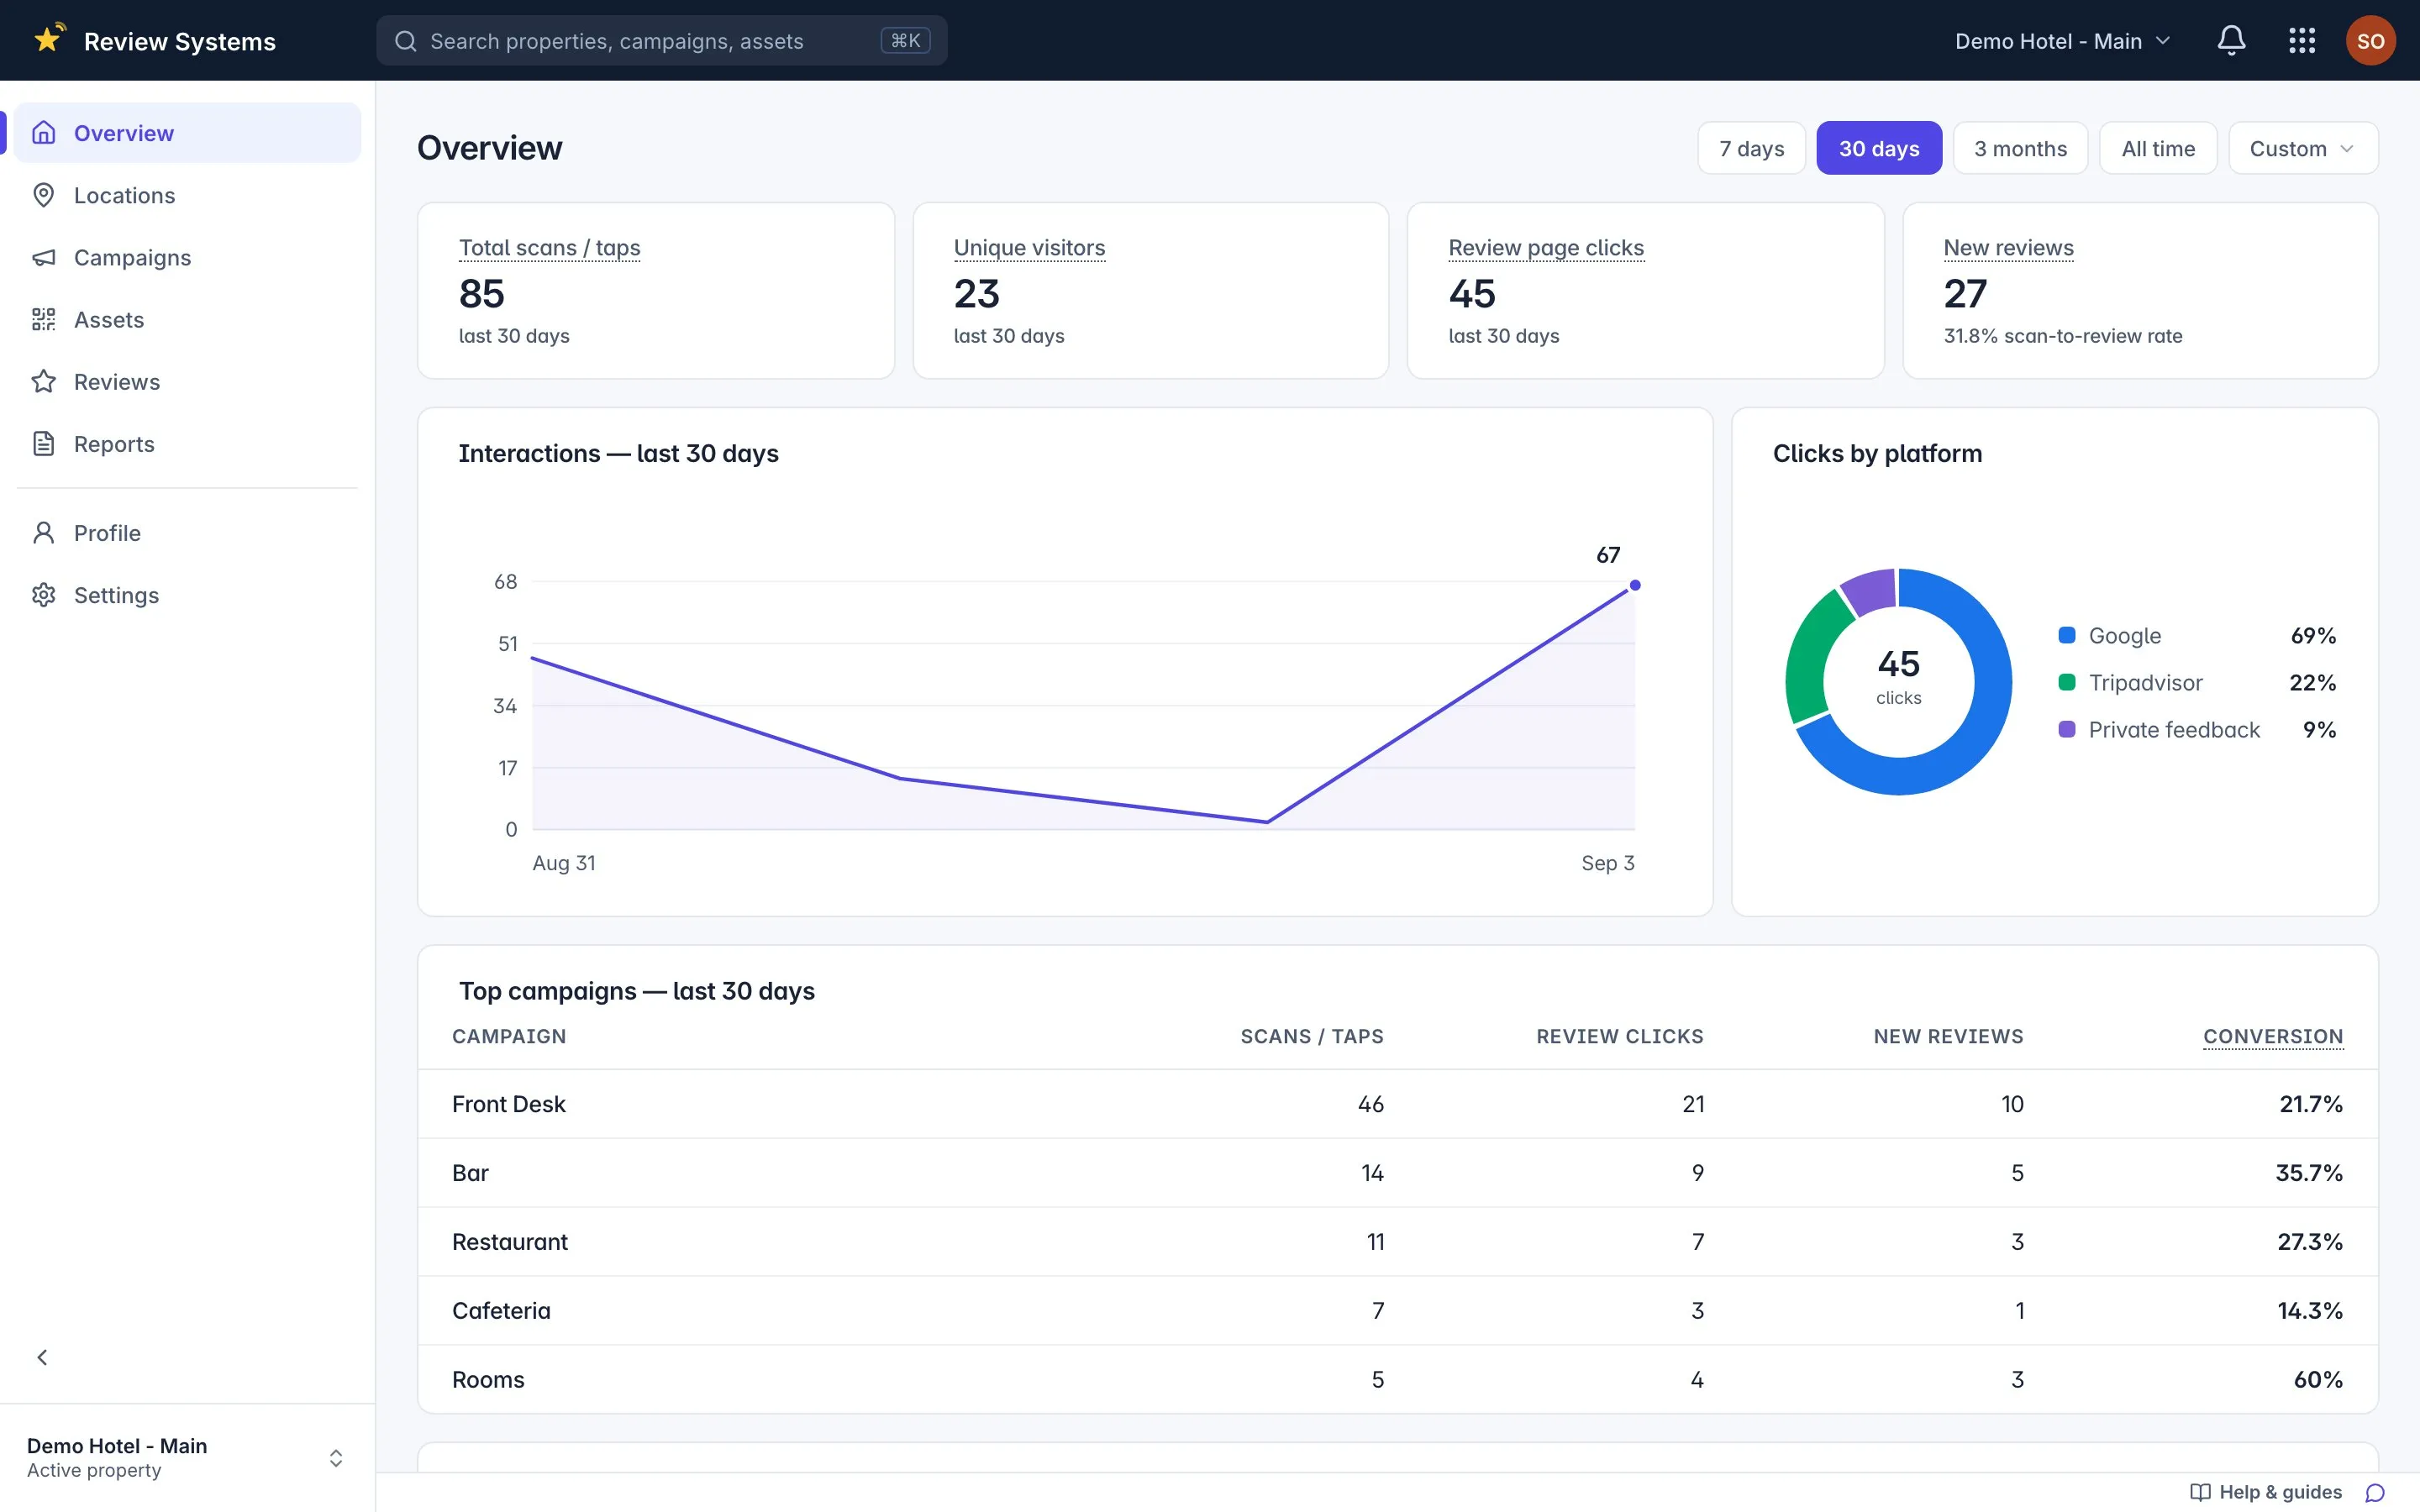Open the Settings page
Screen dimensions: 2420x1512
click(187, 595)
